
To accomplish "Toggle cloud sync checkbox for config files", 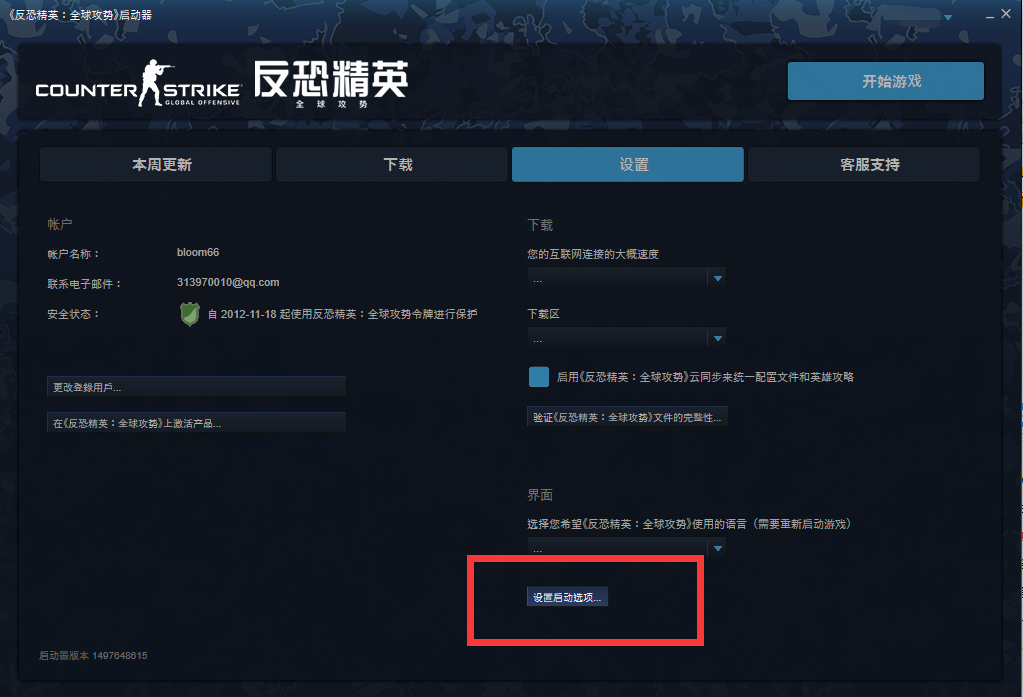I will 539,377.
